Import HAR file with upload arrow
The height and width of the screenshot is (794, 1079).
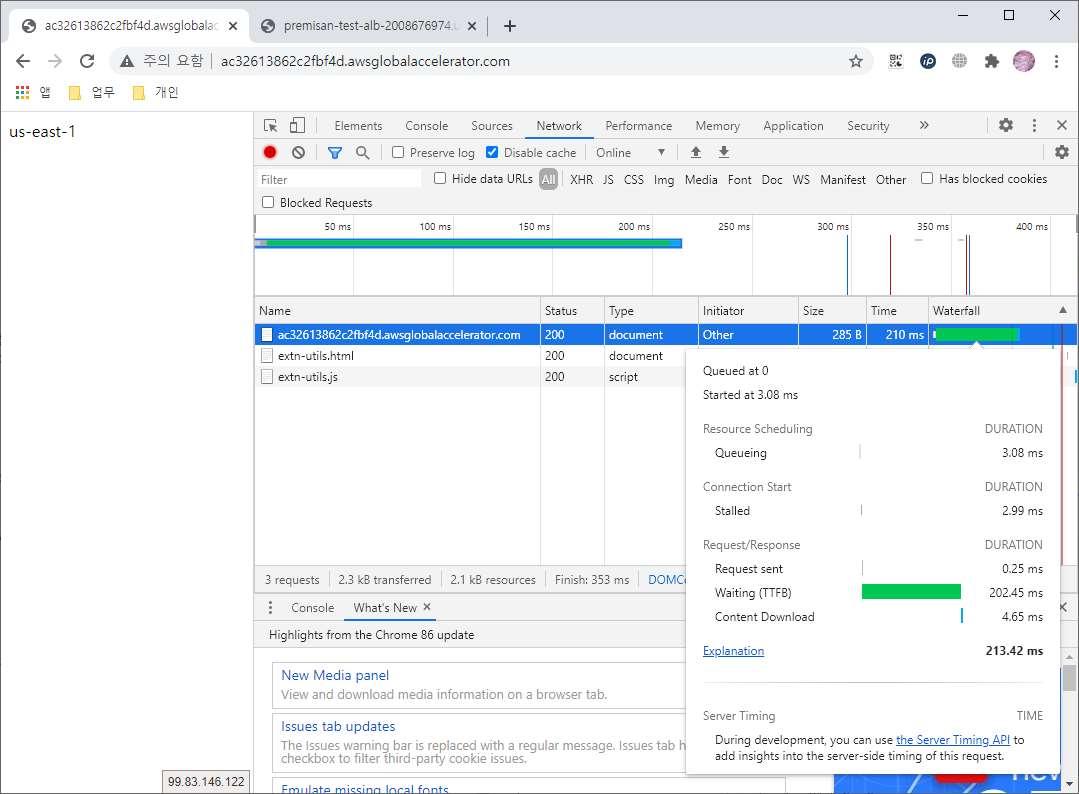coord(696,152)
